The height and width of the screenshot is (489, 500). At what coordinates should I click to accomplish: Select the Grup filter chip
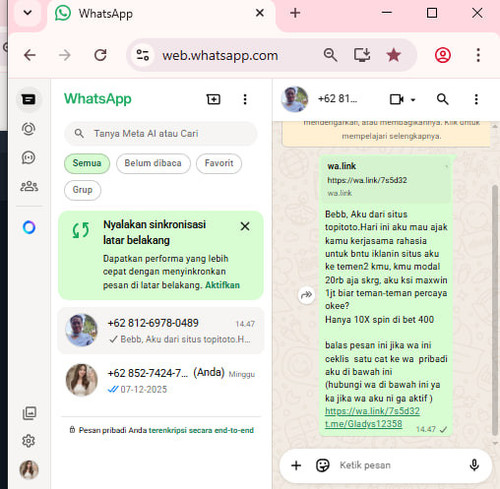coord(82,190)
